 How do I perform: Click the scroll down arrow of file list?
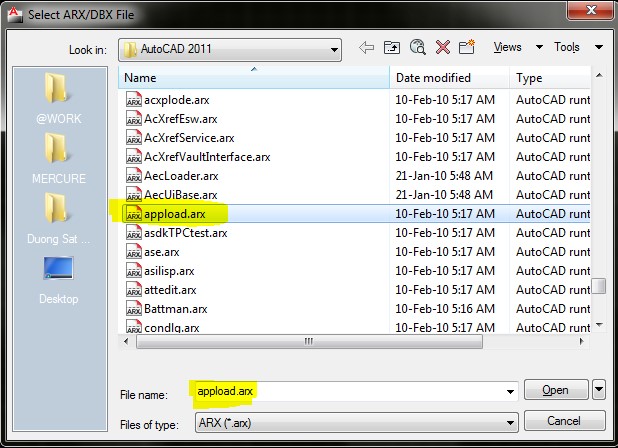click(599, 325)
